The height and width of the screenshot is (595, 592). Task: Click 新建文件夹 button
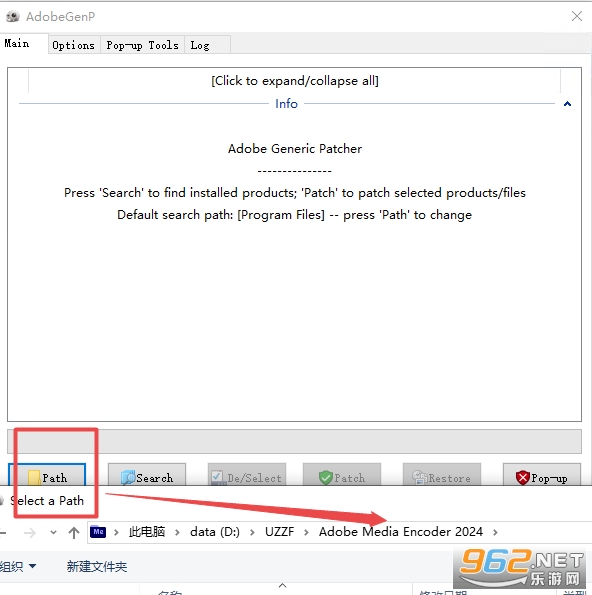point(97,567)
